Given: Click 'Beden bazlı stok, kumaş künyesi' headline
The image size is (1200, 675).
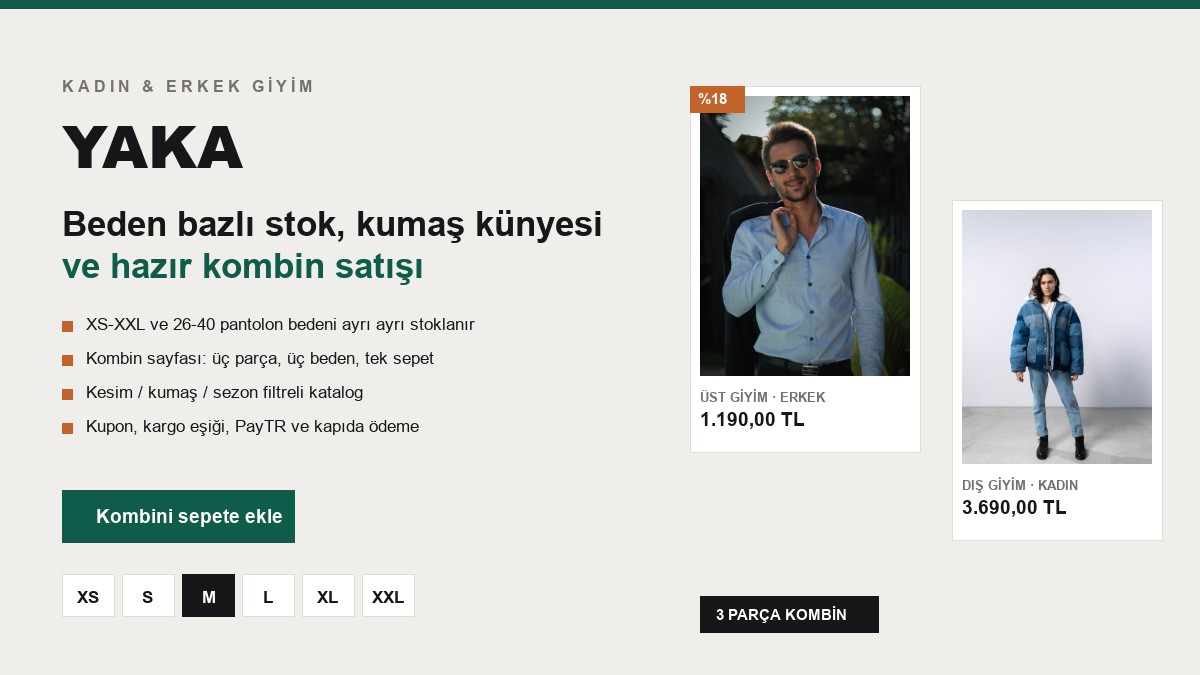Looking at the screenshot, I should click(x=332, y=224).
